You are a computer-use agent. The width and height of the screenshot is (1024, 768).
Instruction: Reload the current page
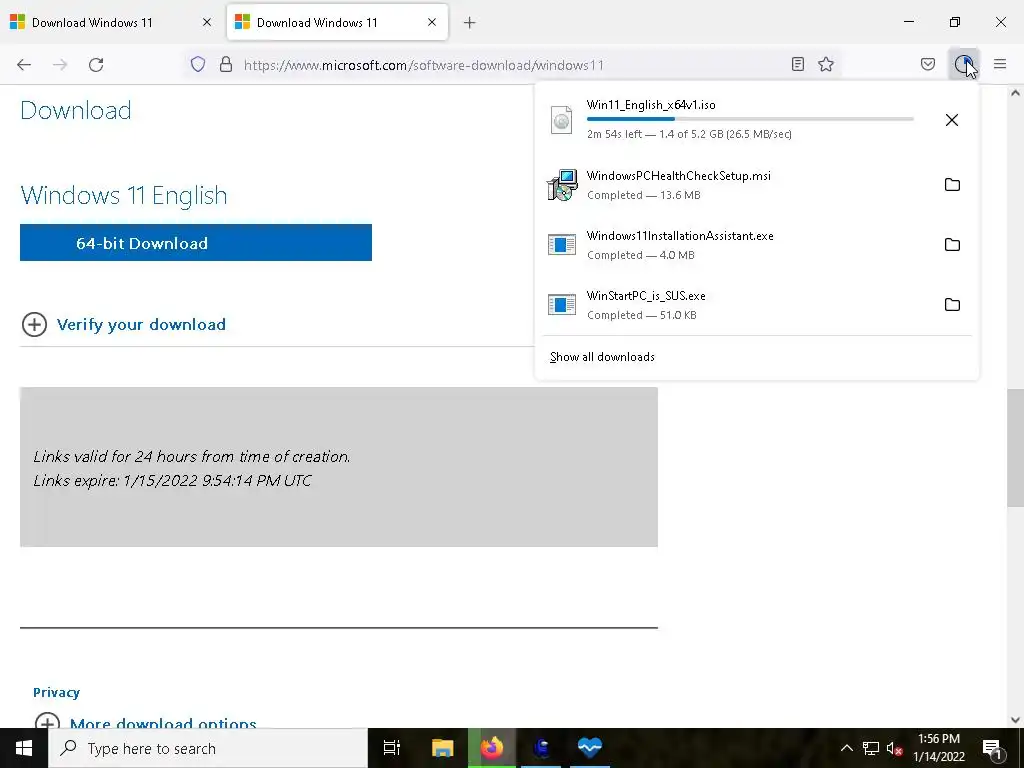(96, 65)
